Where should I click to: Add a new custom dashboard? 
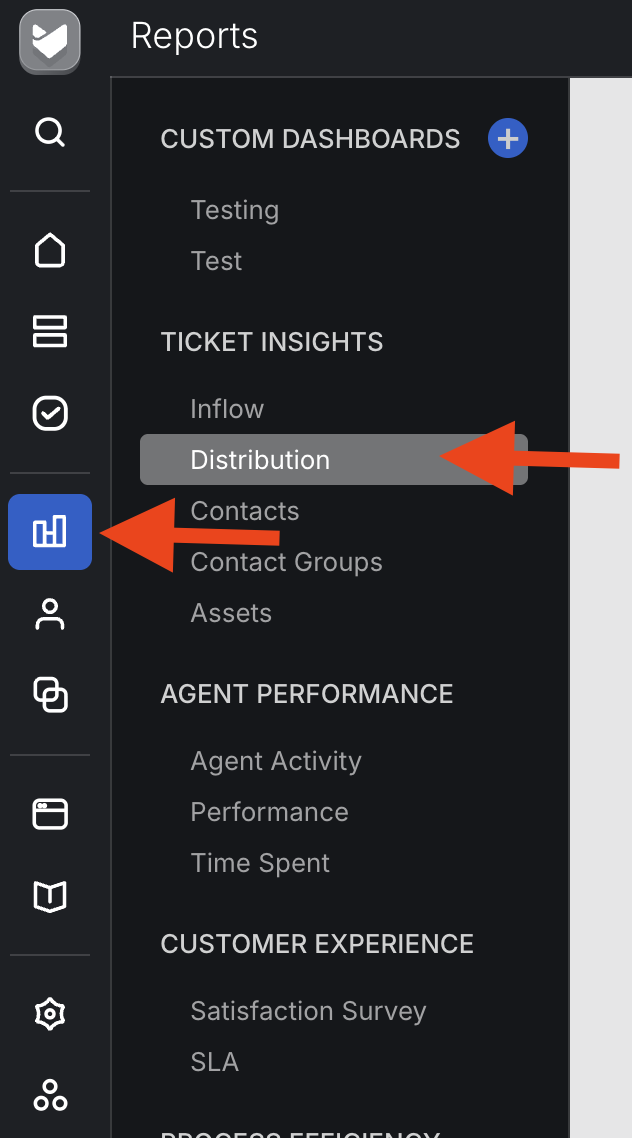[x=508, y=138]
